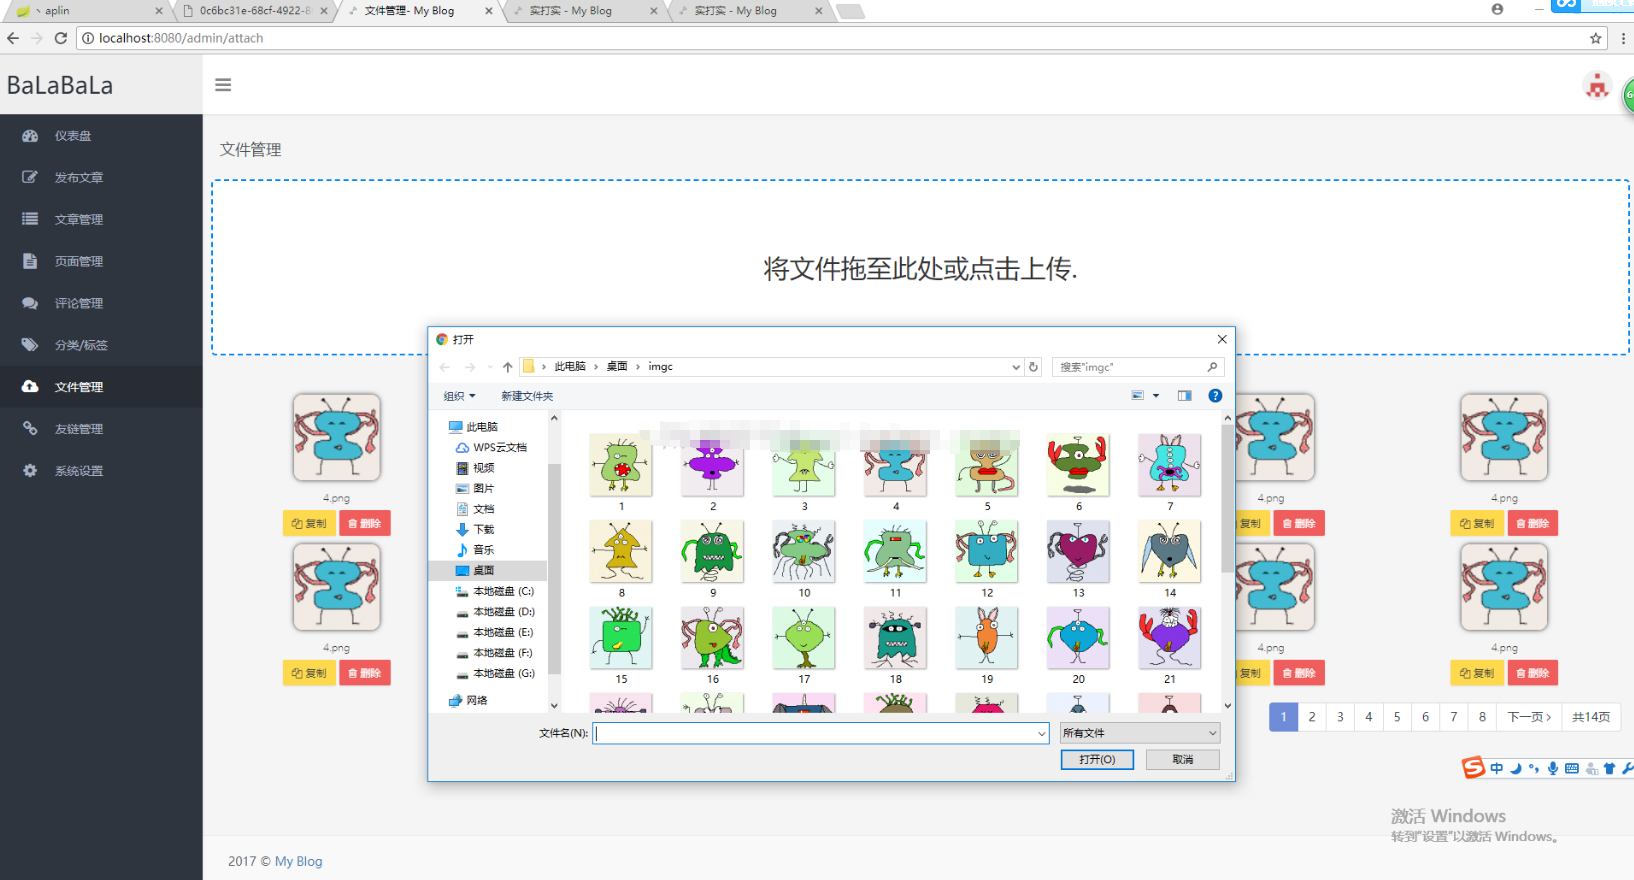Click 此电脑 breadcrumb in address bar

pos(570,367)
